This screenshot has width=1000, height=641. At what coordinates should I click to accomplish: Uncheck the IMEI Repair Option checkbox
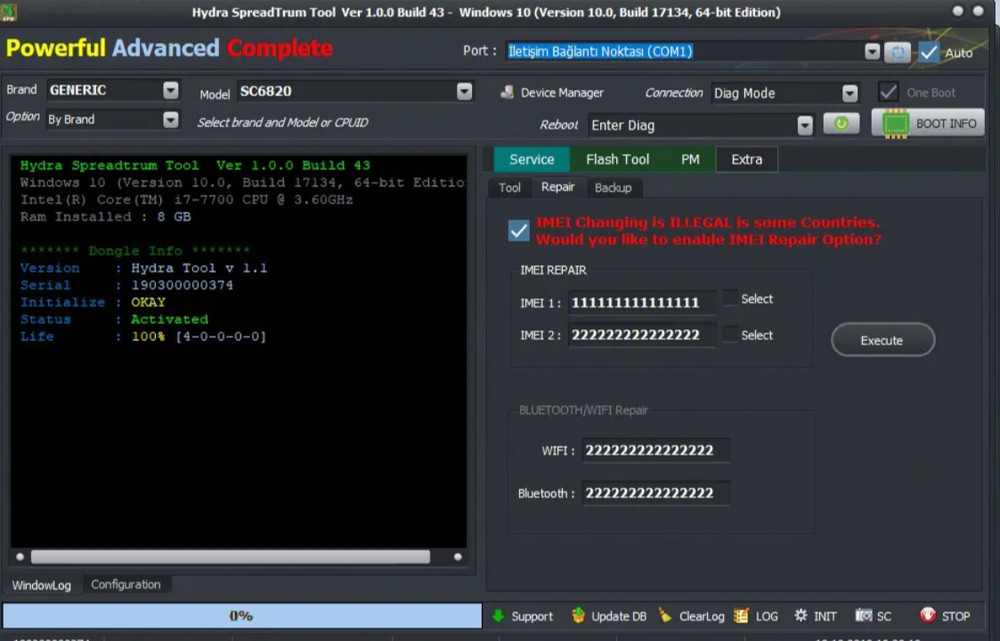point(518,230)
